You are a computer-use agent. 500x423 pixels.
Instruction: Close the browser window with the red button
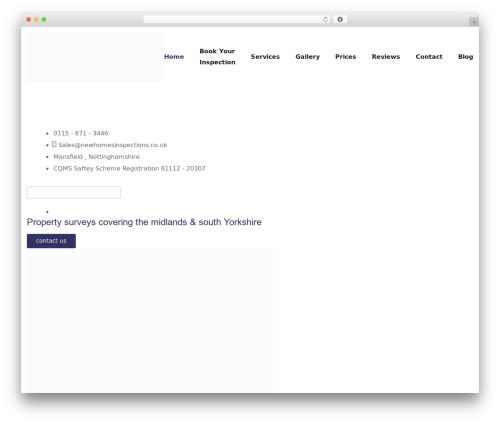pos(29,19)
